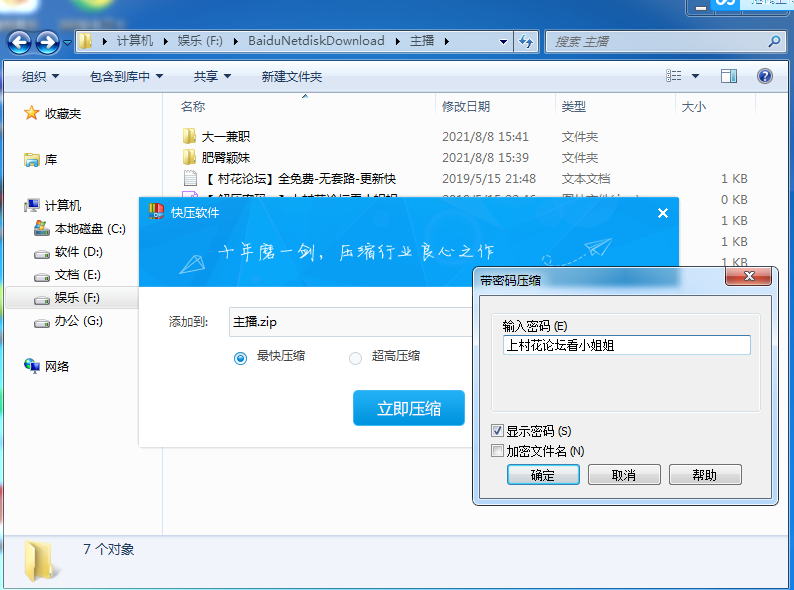Click the 名称 column header
Image resolution: width=794 pixels, height=590 pixels.
(193, 106)
